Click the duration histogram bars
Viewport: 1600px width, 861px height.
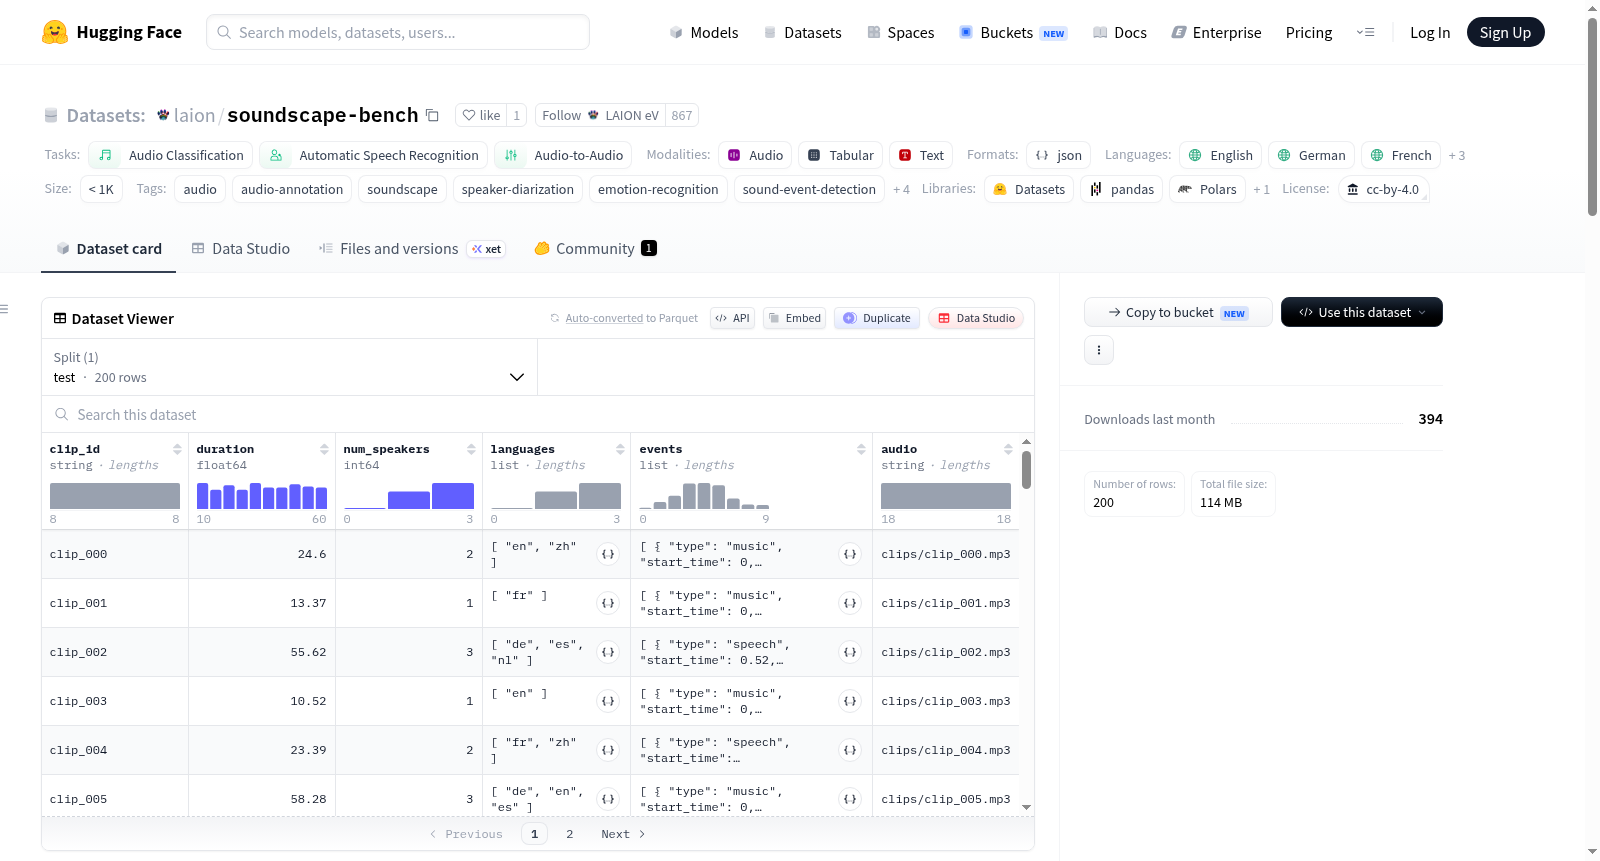tap(262, 496)
